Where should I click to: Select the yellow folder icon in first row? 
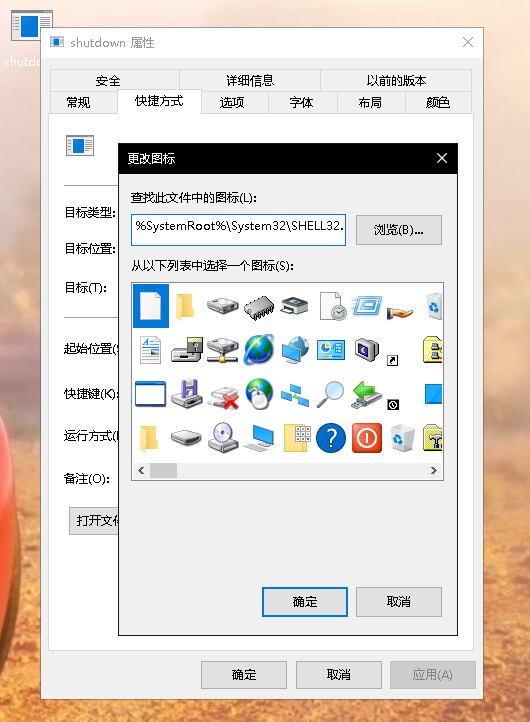click(x=186, y=306)
